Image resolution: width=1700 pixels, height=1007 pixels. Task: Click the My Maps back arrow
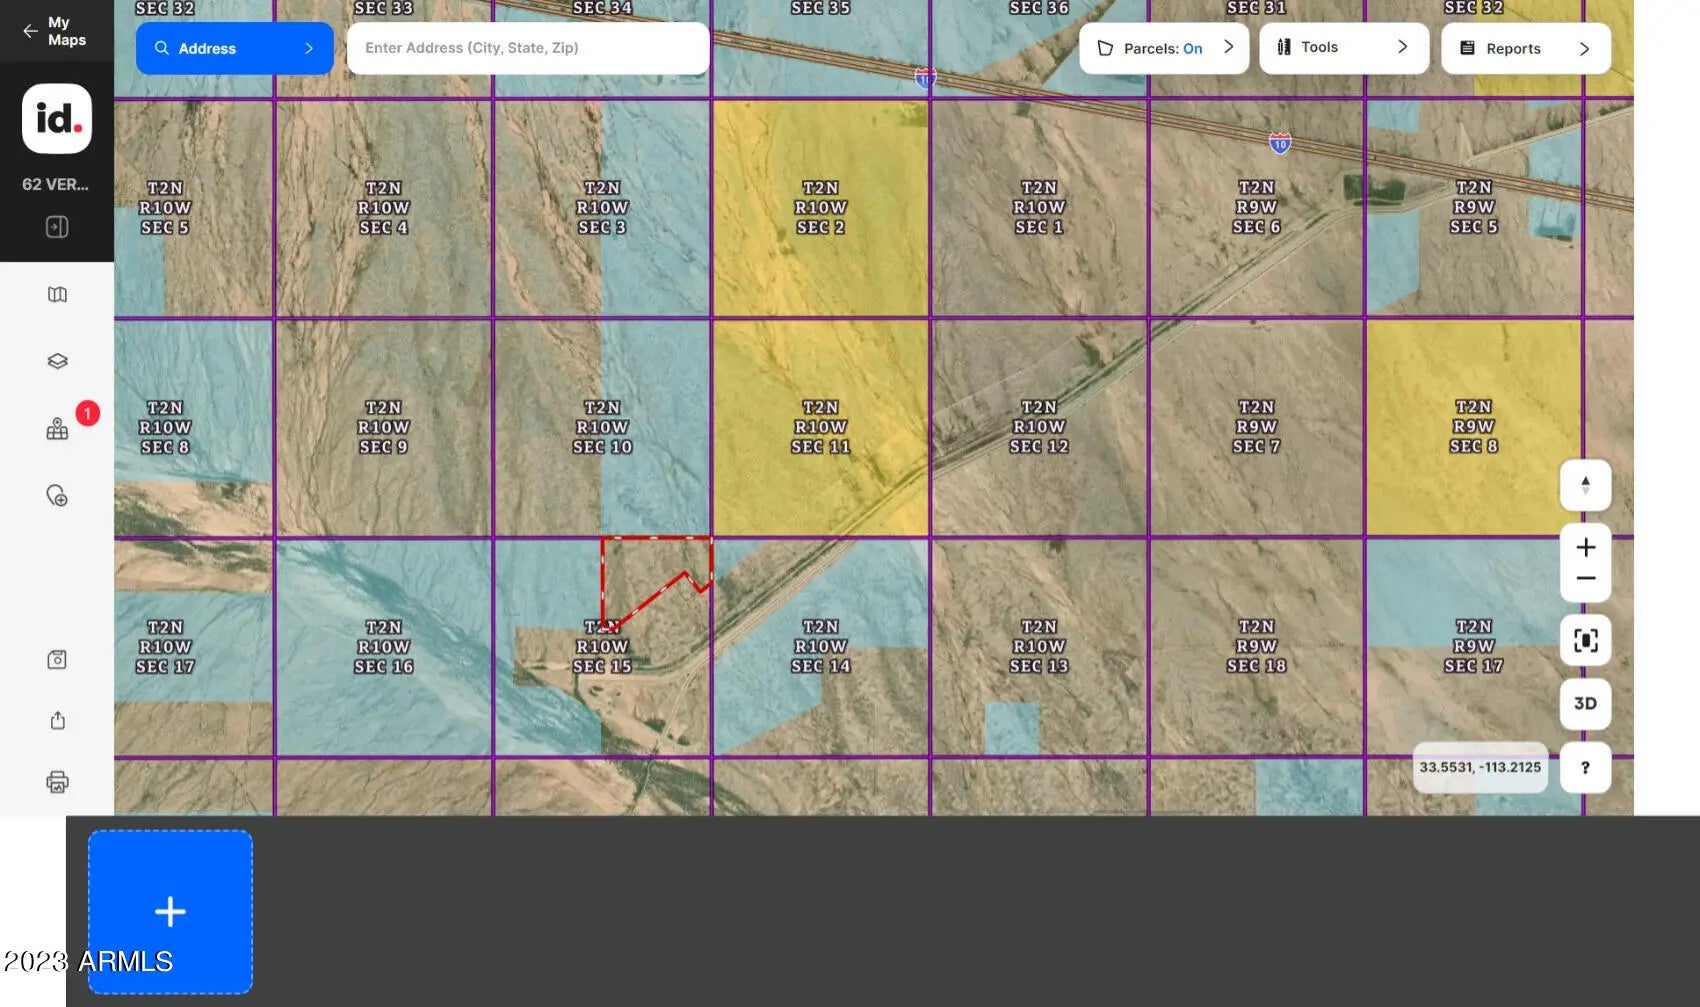(30, 31)
